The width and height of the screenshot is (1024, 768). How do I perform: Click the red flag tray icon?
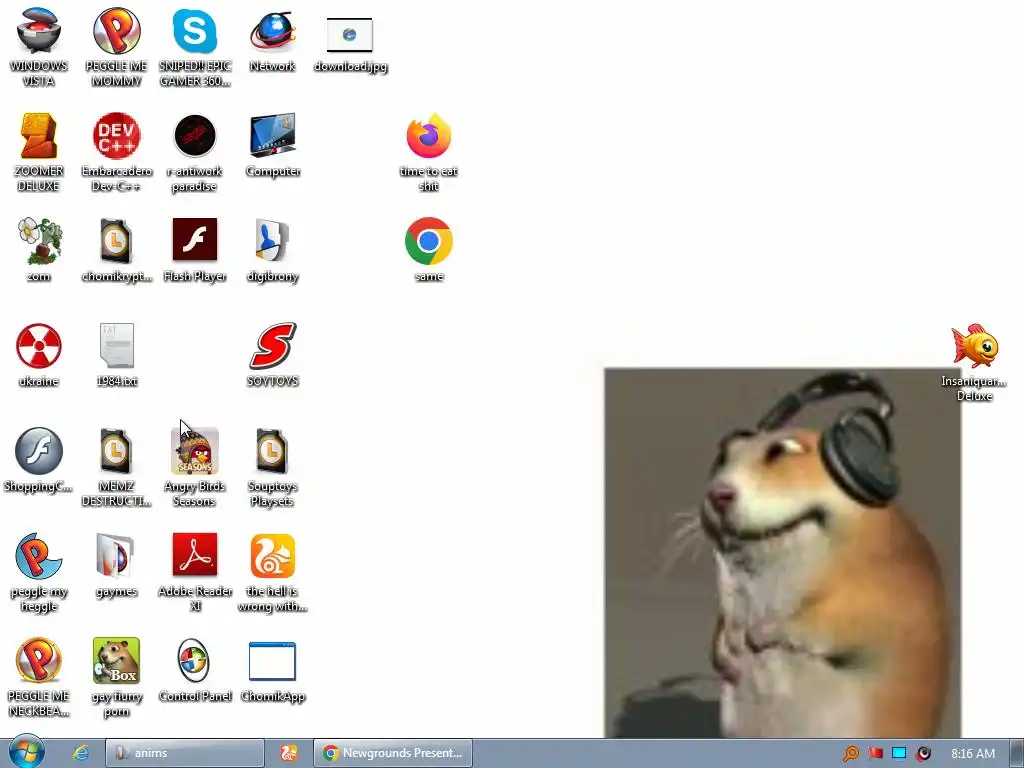point(875,753)
